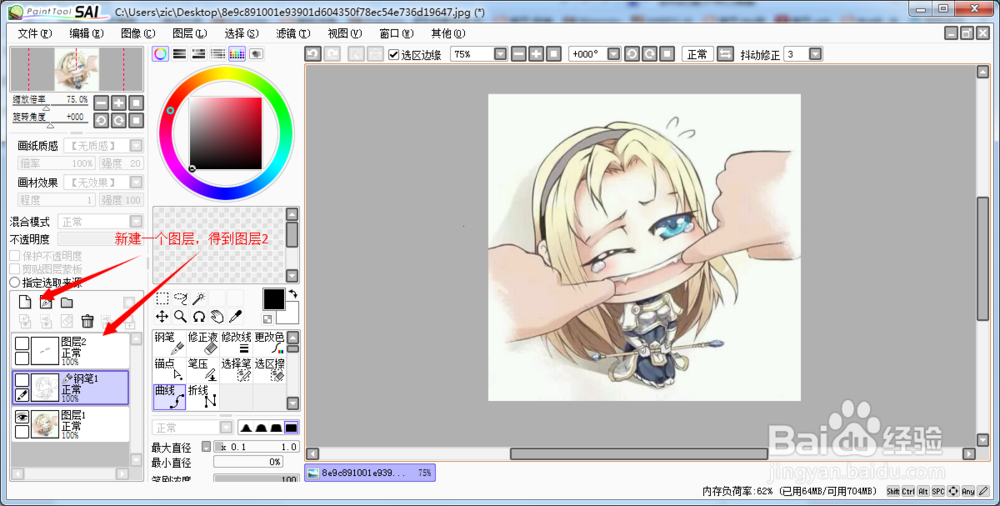The height and width of the screenshot is (506, 1000).
Task: Select the 图层2 layer row
Action: click(71, 351)
